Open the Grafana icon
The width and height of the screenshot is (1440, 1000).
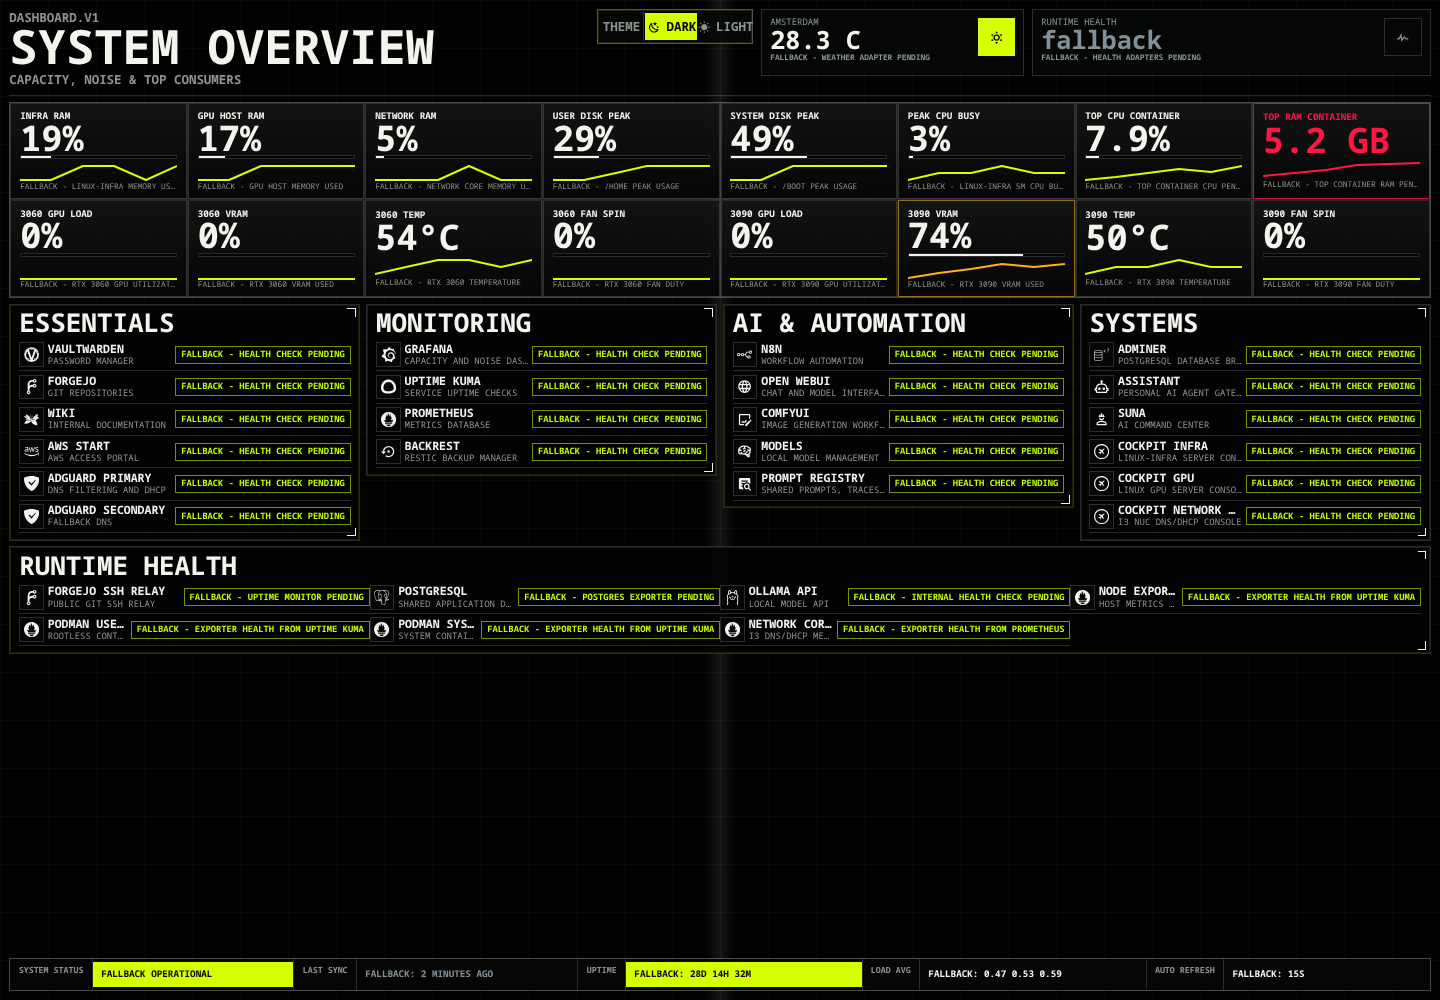pos(388,354)
